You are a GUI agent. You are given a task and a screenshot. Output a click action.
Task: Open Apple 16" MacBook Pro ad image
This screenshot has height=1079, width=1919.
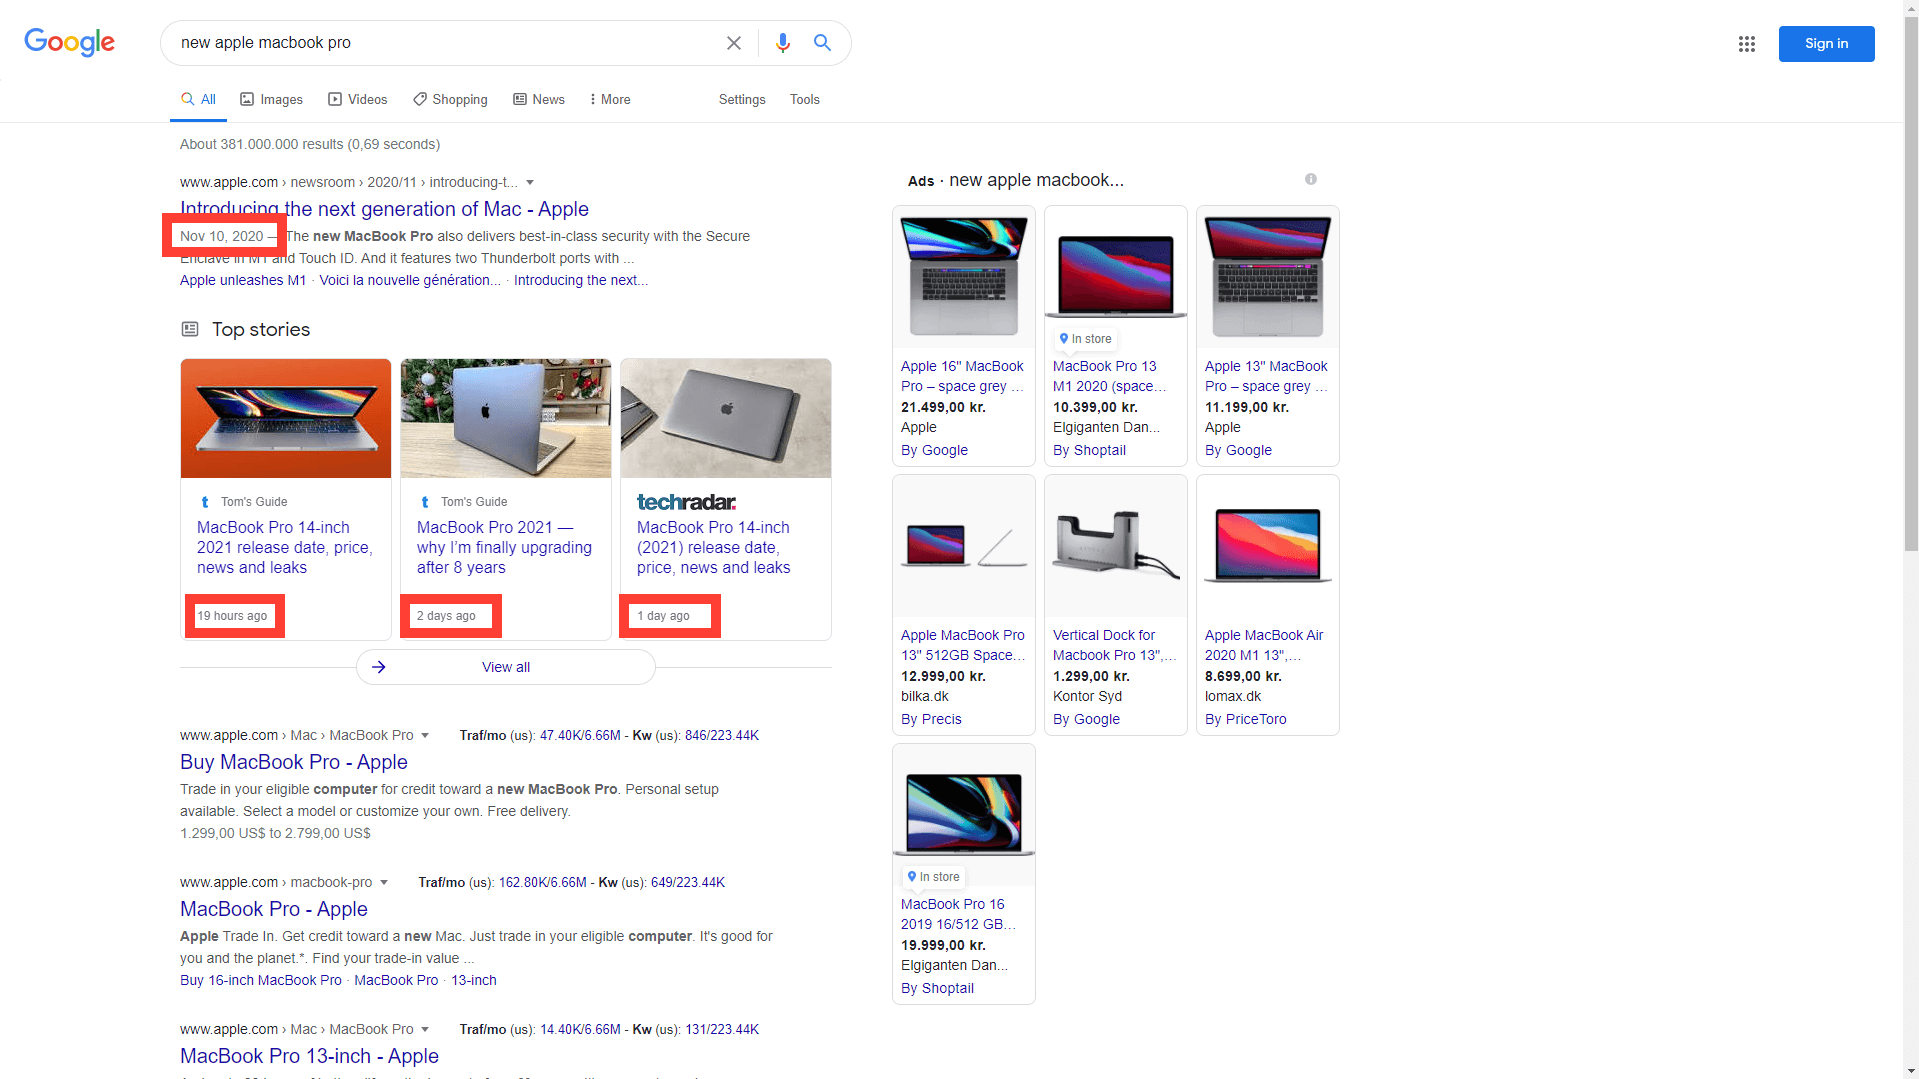point(964,277)
